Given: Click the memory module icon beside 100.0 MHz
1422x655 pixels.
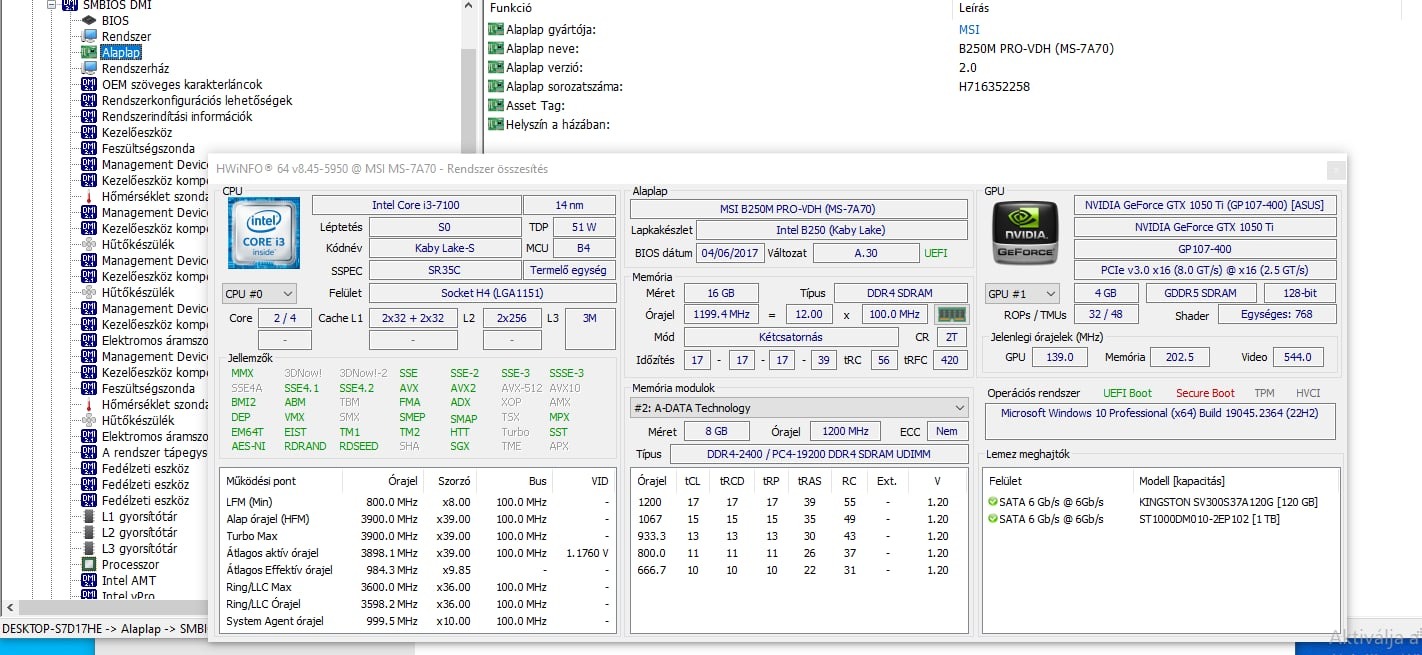Looking at the screenshot, I should click(x=952, y=315).
